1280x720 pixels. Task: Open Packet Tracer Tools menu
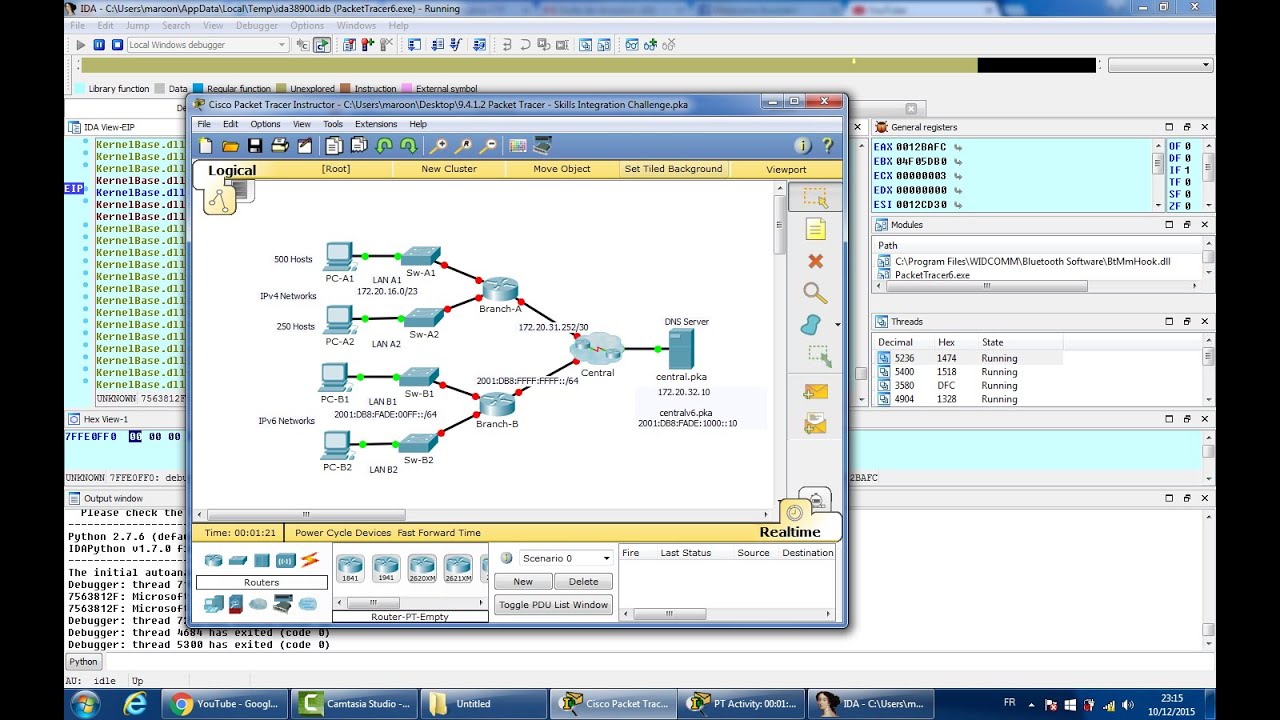click(x=333, y=124)
